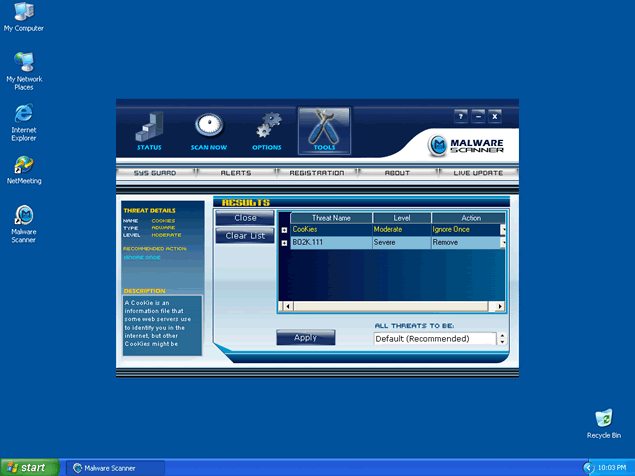Screen dimensions: 635x476
Task: Open the Live Update tab
Action: pos(478,173)
